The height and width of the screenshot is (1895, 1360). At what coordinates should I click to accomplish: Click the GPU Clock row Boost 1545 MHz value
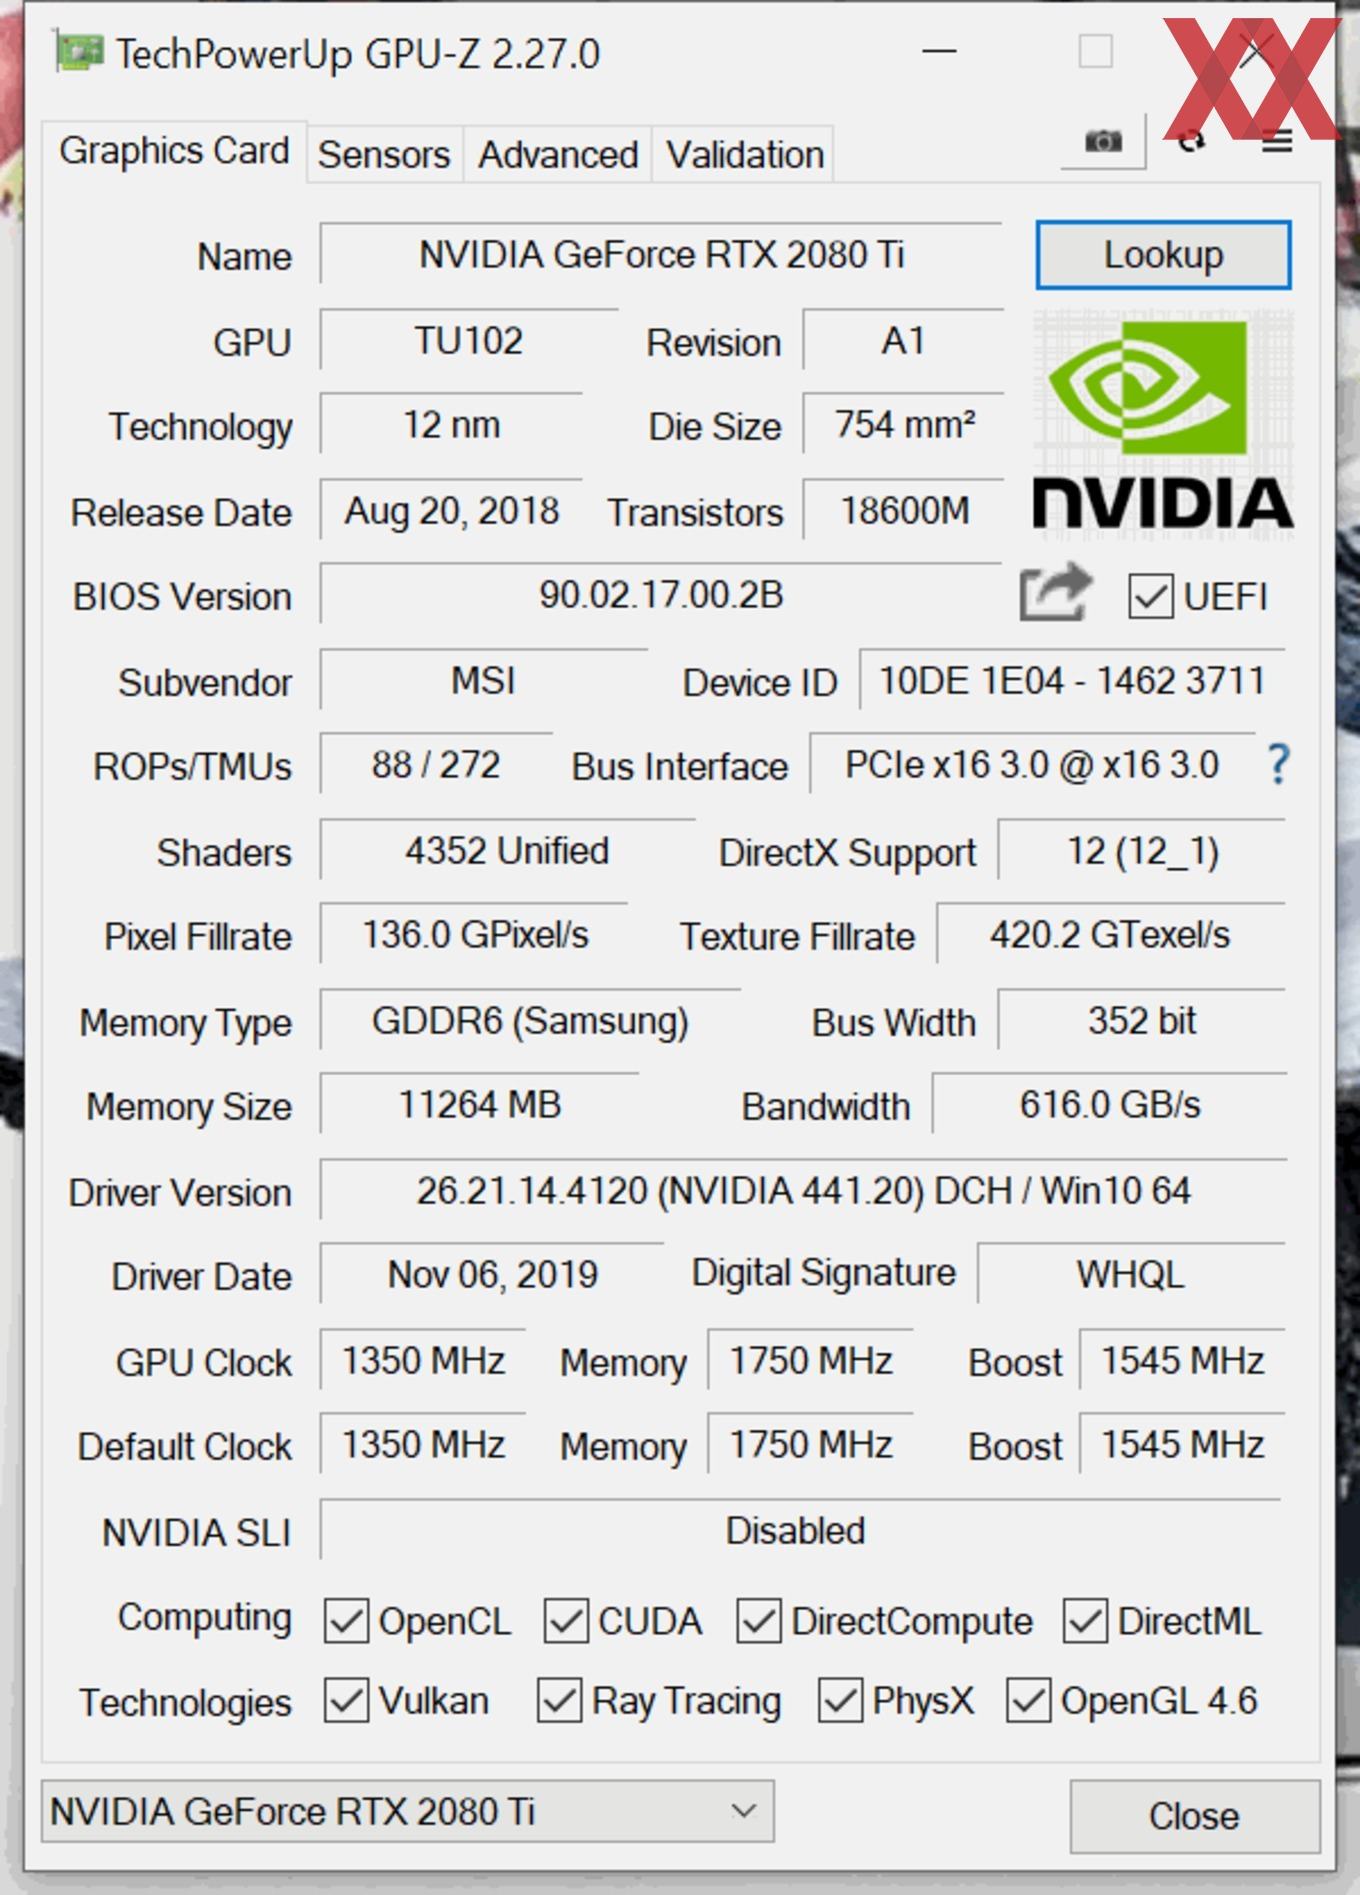pos(1183,1360)
